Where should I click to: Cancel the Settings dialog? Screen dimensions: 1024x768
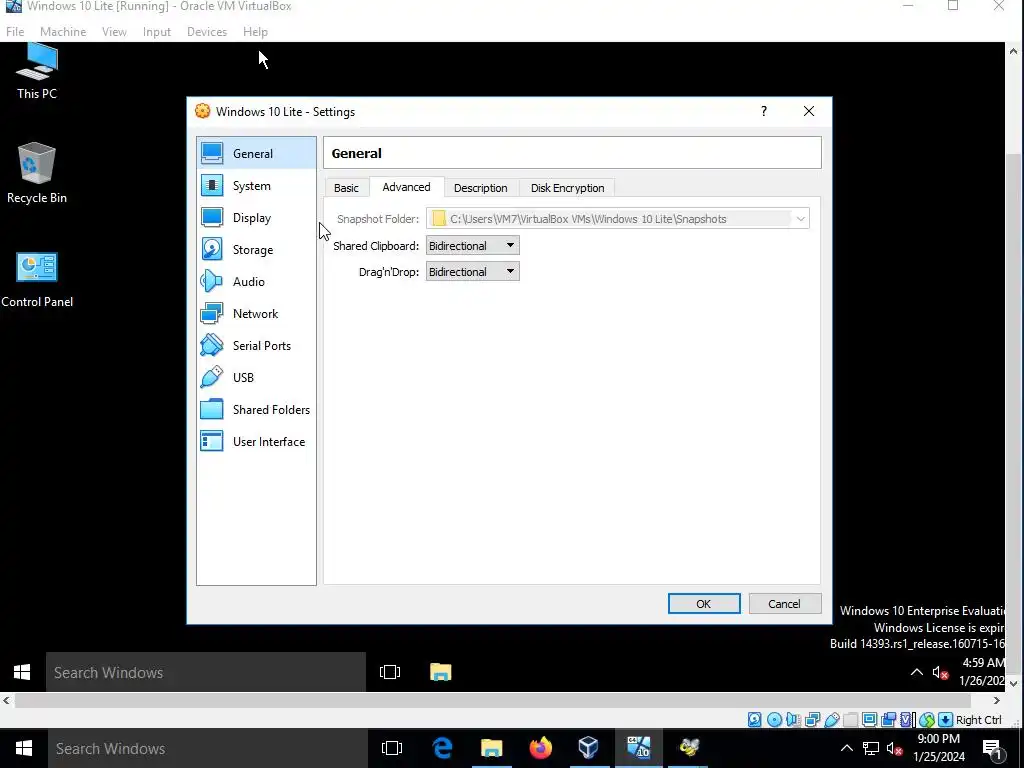click(784, 603)
